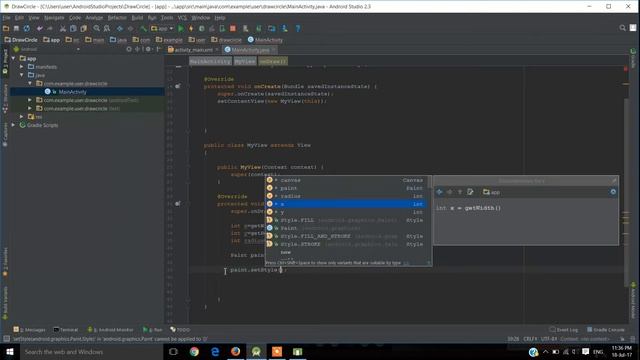Open Chrome from the taskbar

(x=194, y=352)
